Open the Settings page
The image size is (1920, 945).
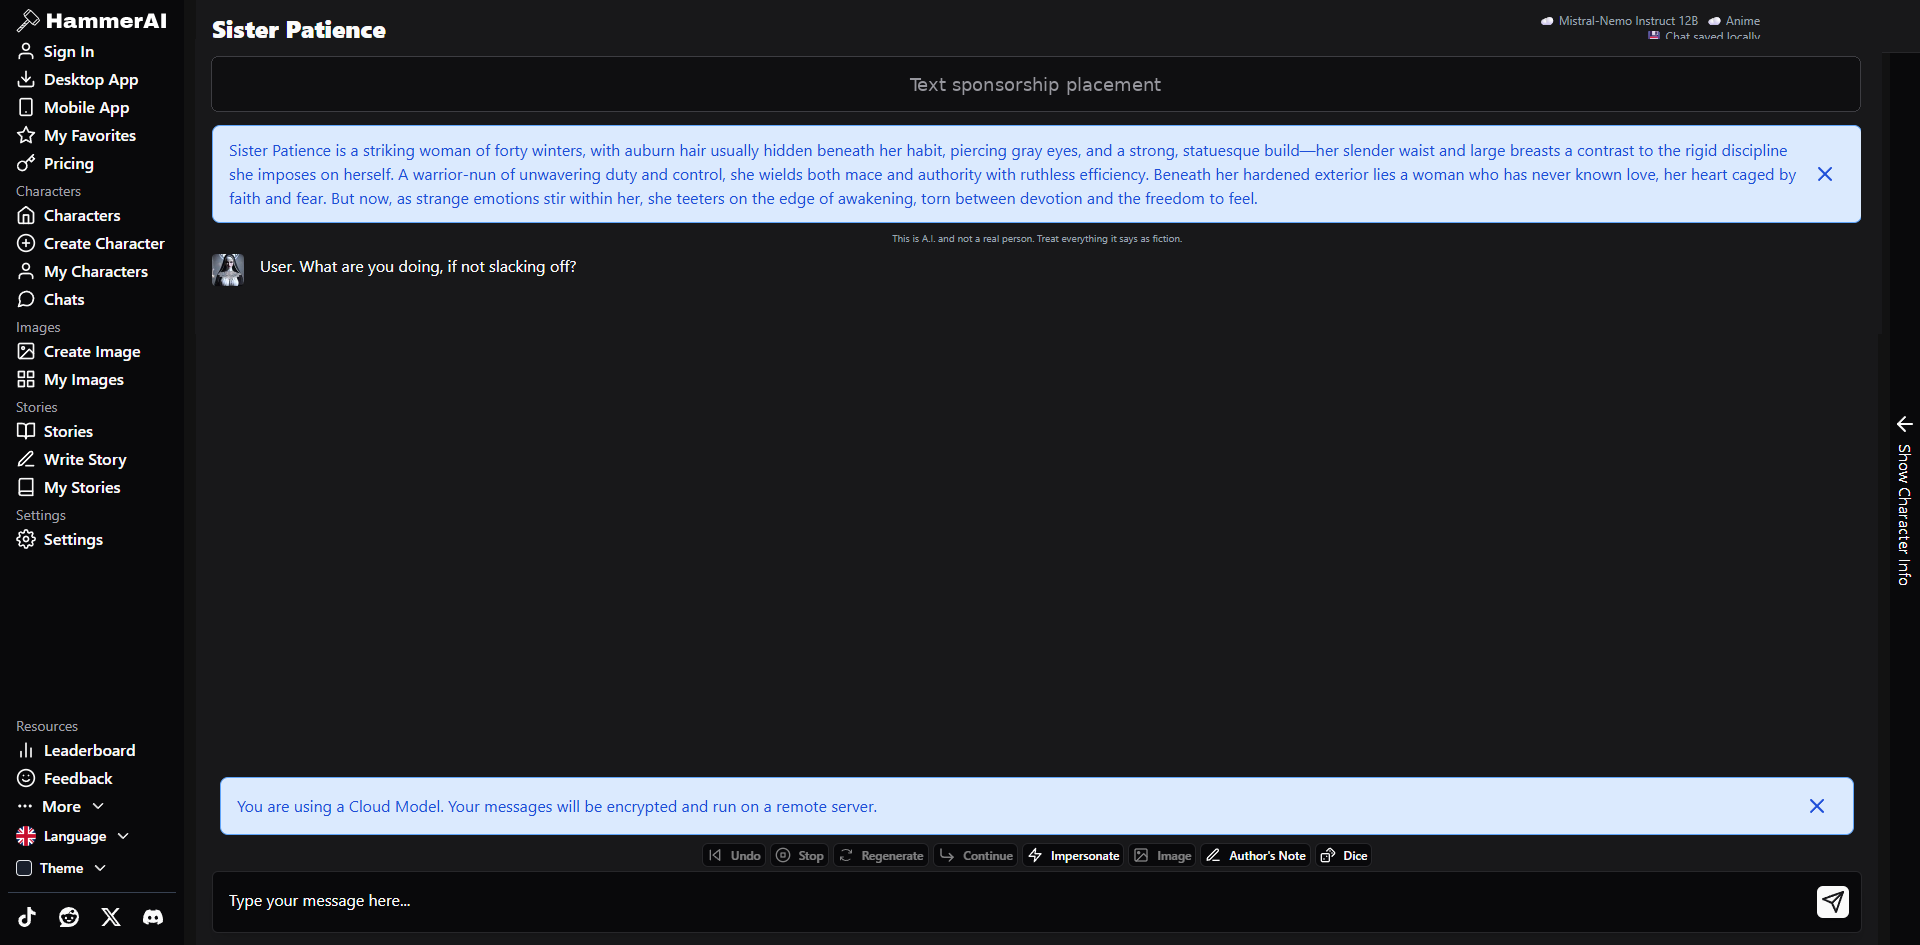click(x=60, y=540)
